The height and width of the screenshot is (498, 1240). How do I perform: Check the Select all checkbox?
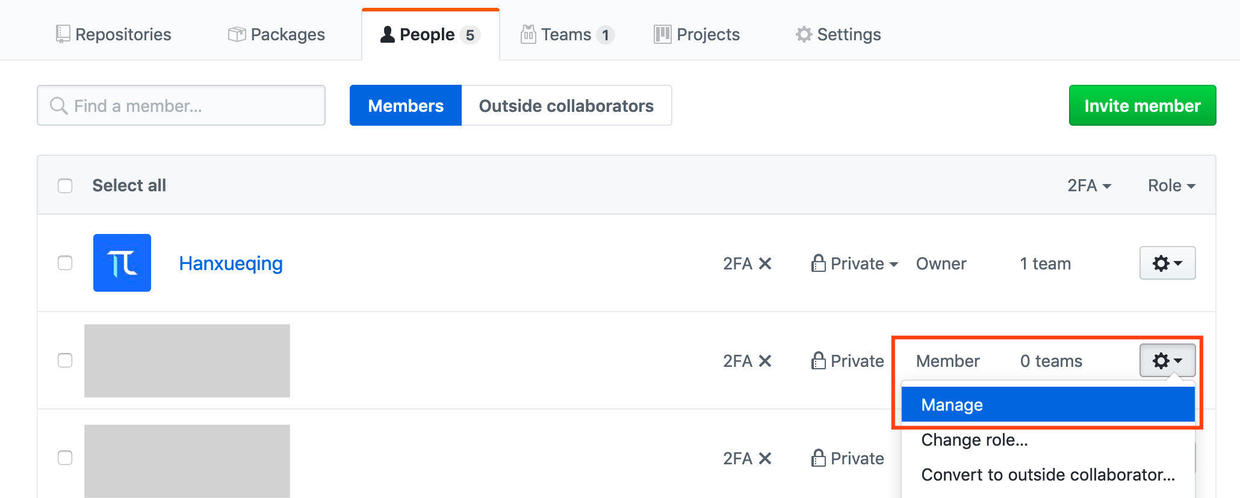pyautogui.click(x=65, y=186)
